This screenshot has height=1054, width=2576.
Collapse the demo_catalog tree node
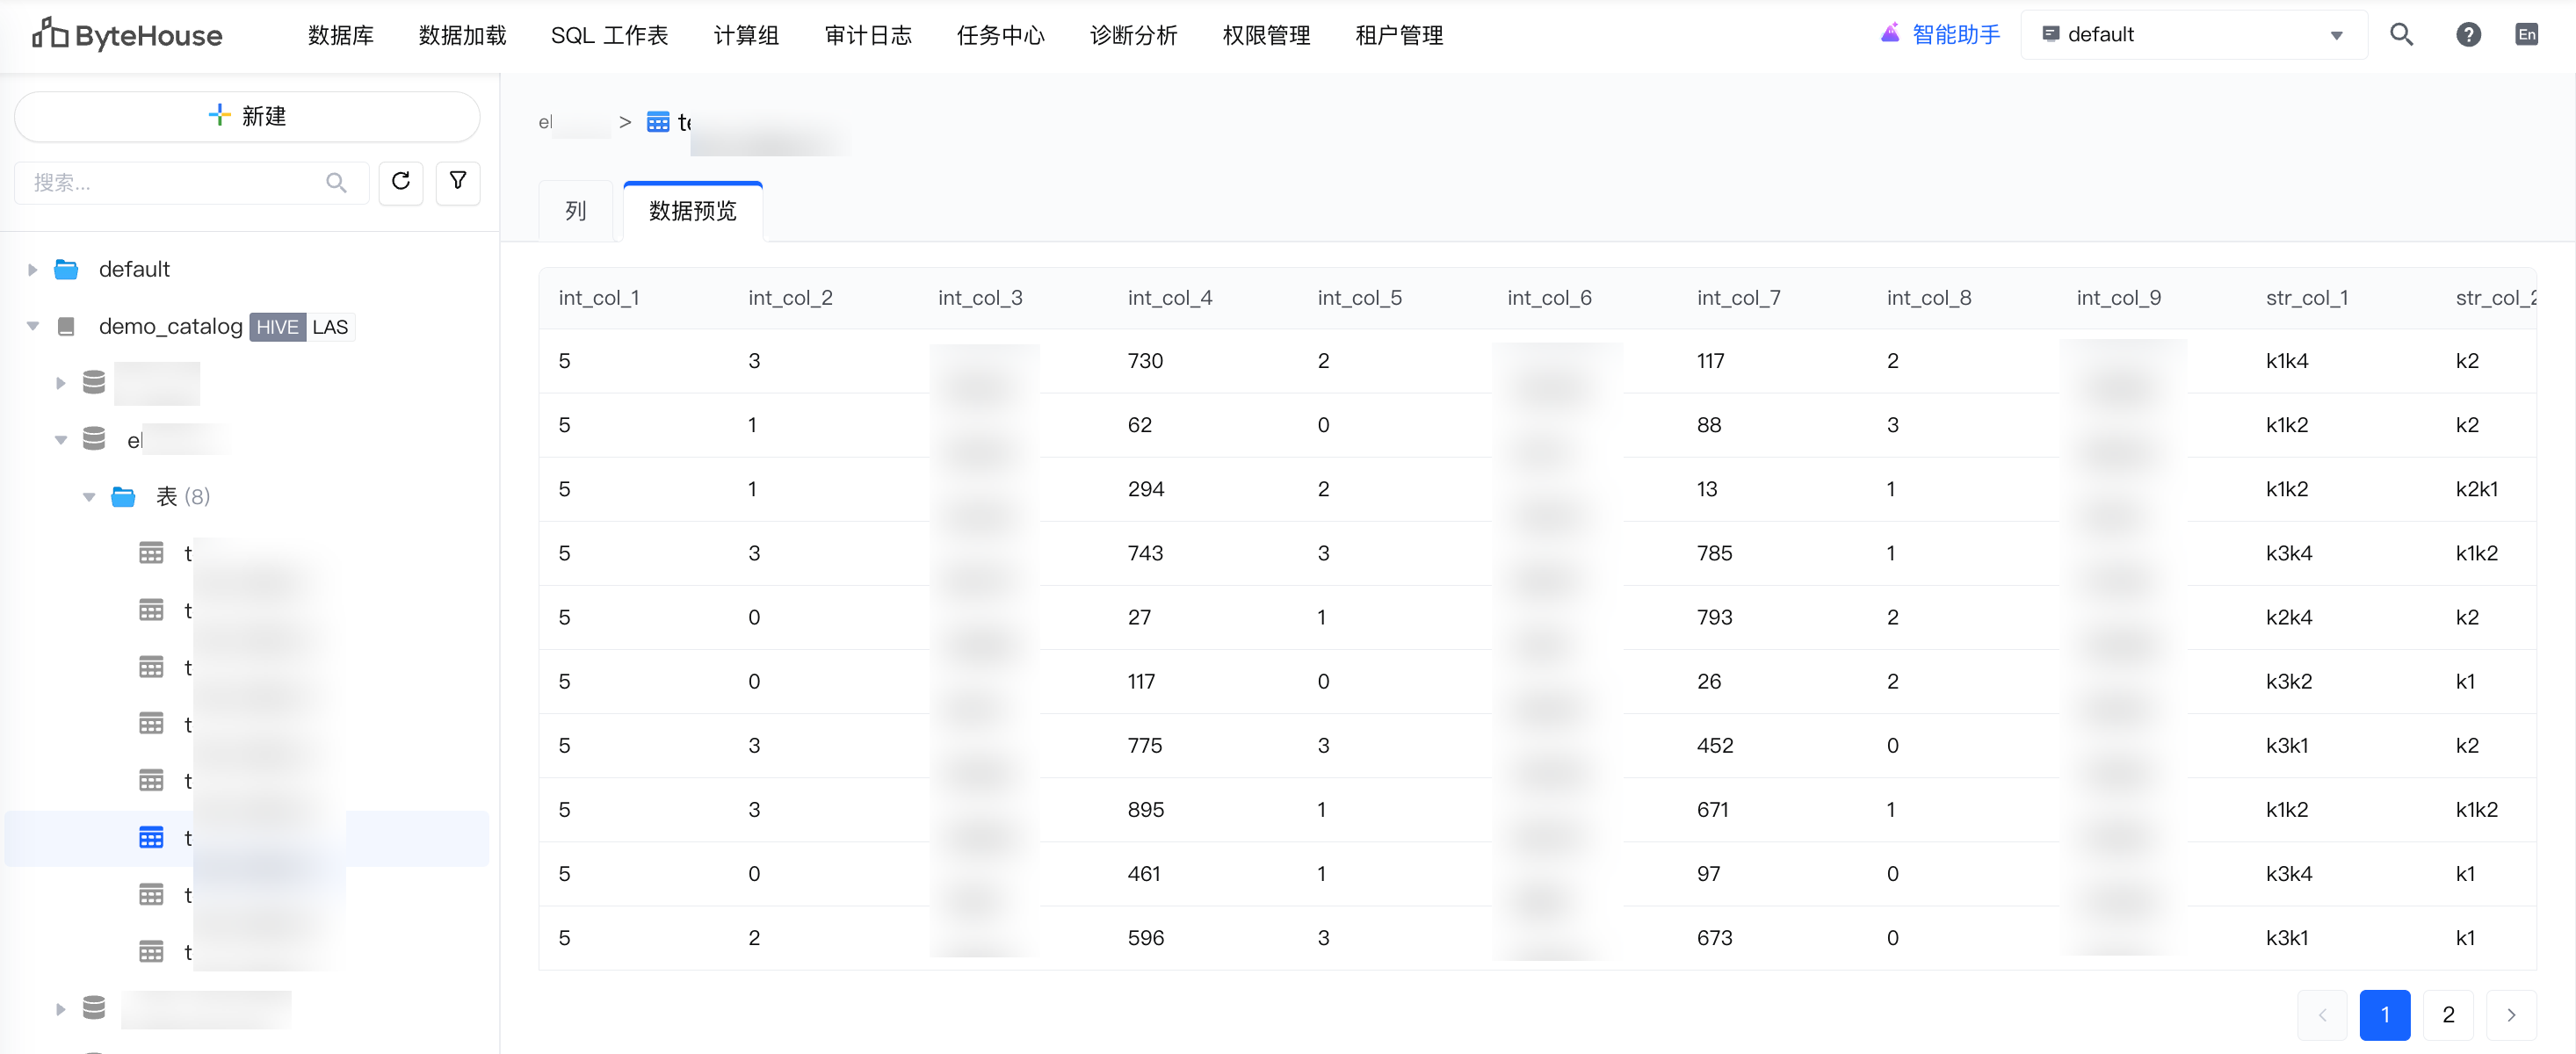tap(32, 327)
